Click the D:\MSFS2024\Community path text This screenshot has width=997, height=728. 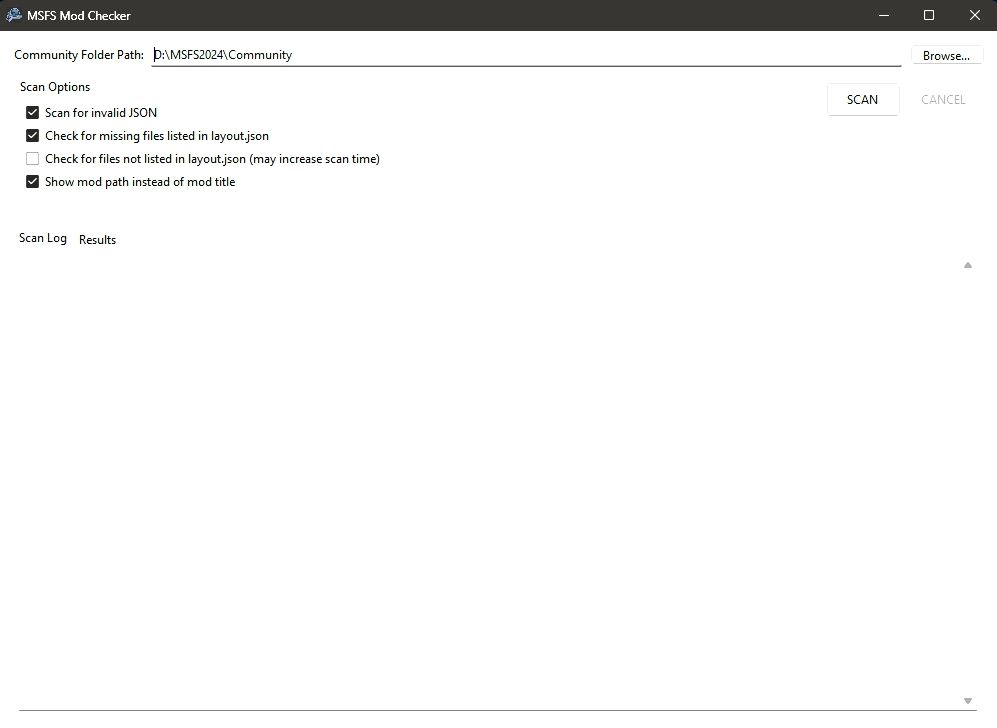click(x=222, y=55)
